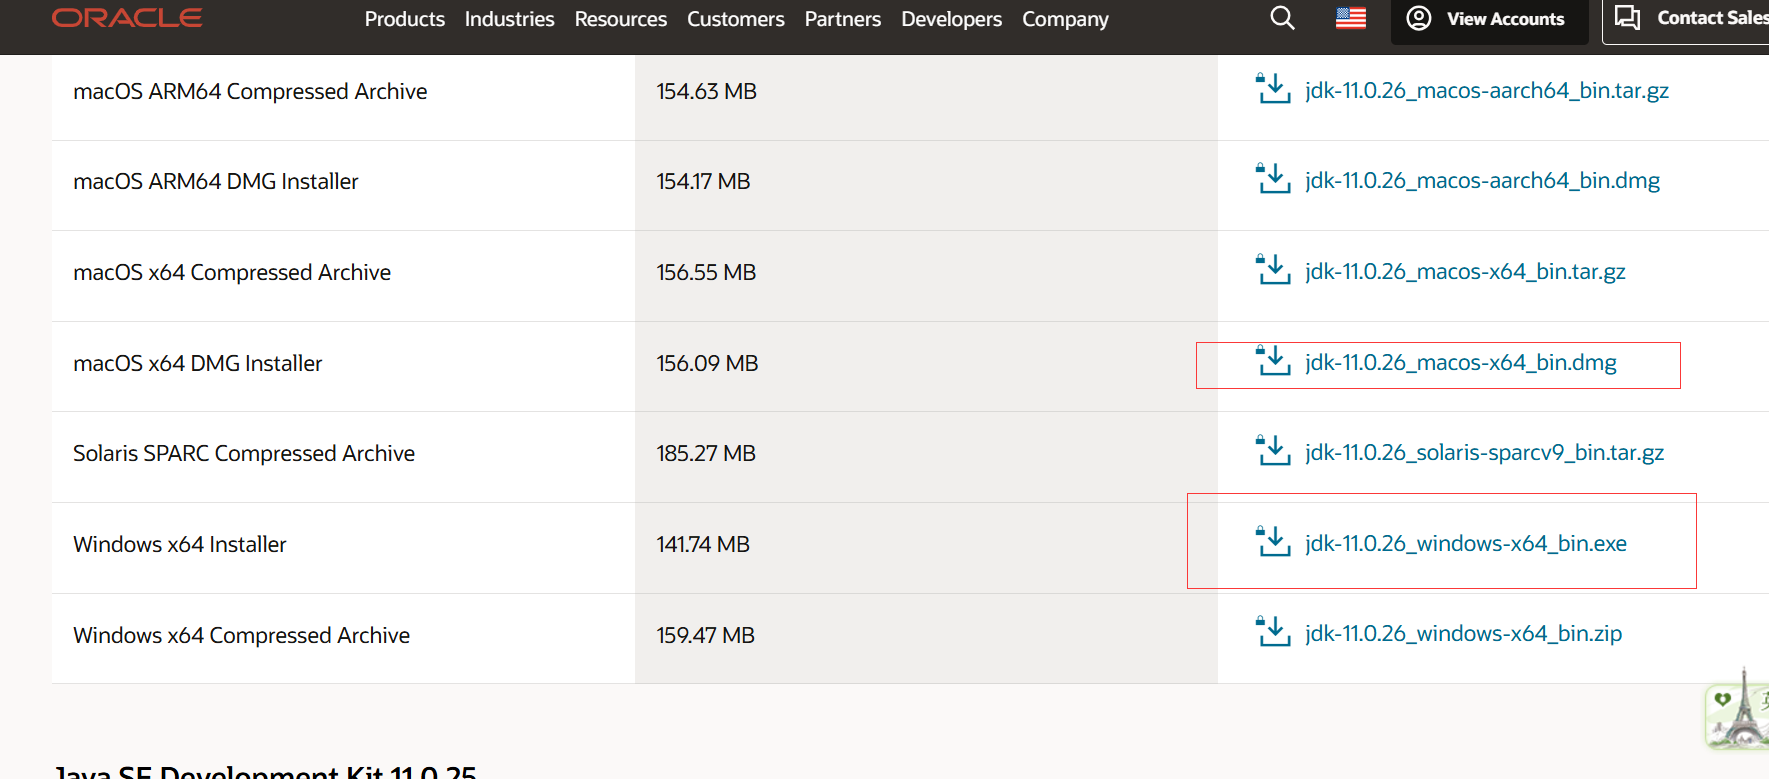Select 'Solaris SPARC Compressed Archive' text
Viewport: 1769px width, 779px height.
pyautogui.click(x=244, y=453)
